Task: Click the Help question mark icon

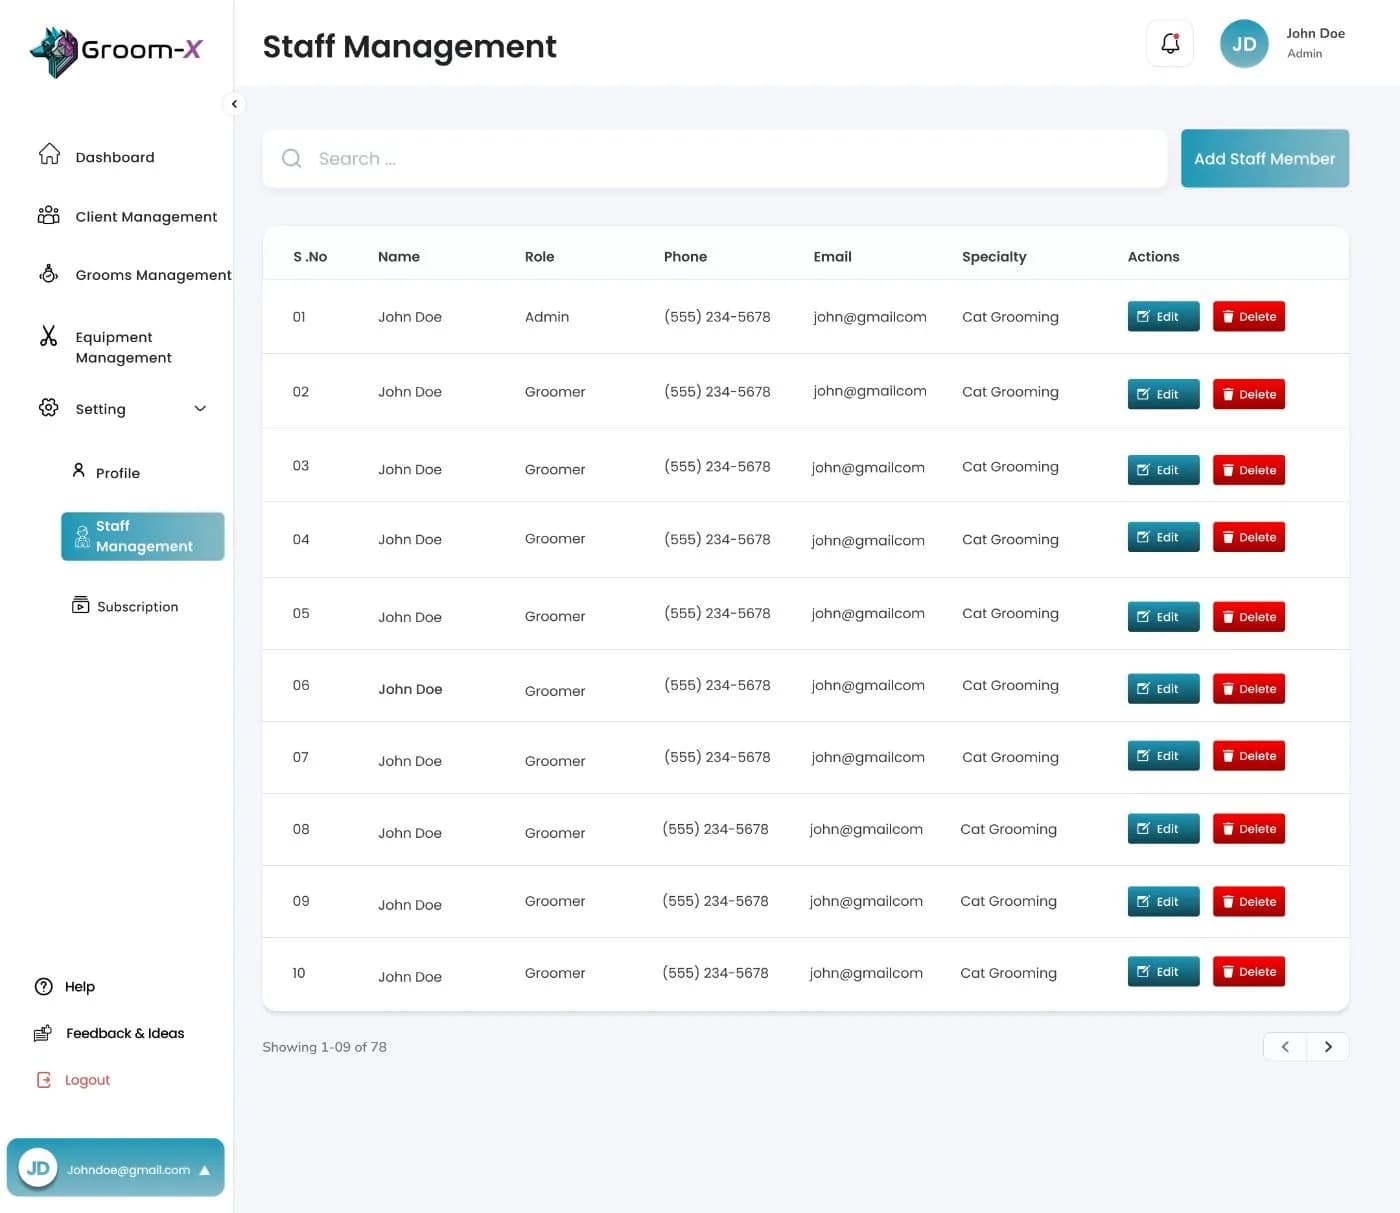Action: click(44, 986)
